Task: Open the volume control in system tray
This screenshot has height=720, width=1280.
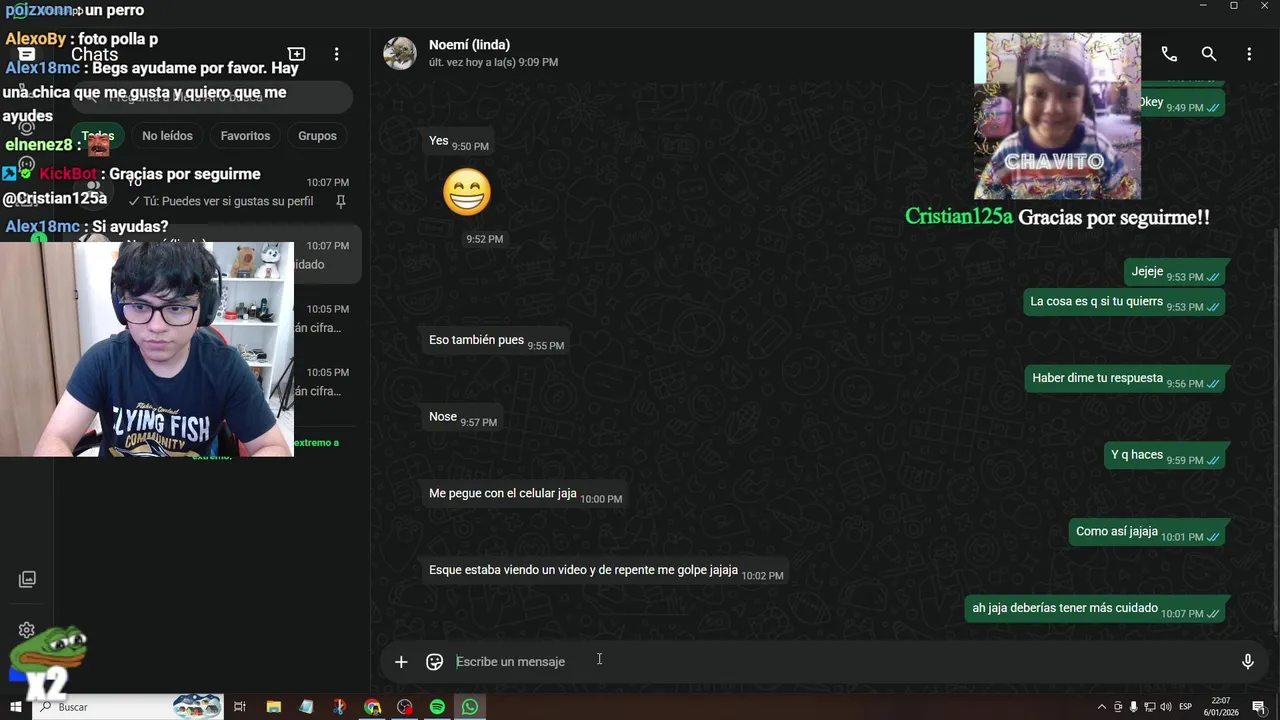Action: 1165,707
